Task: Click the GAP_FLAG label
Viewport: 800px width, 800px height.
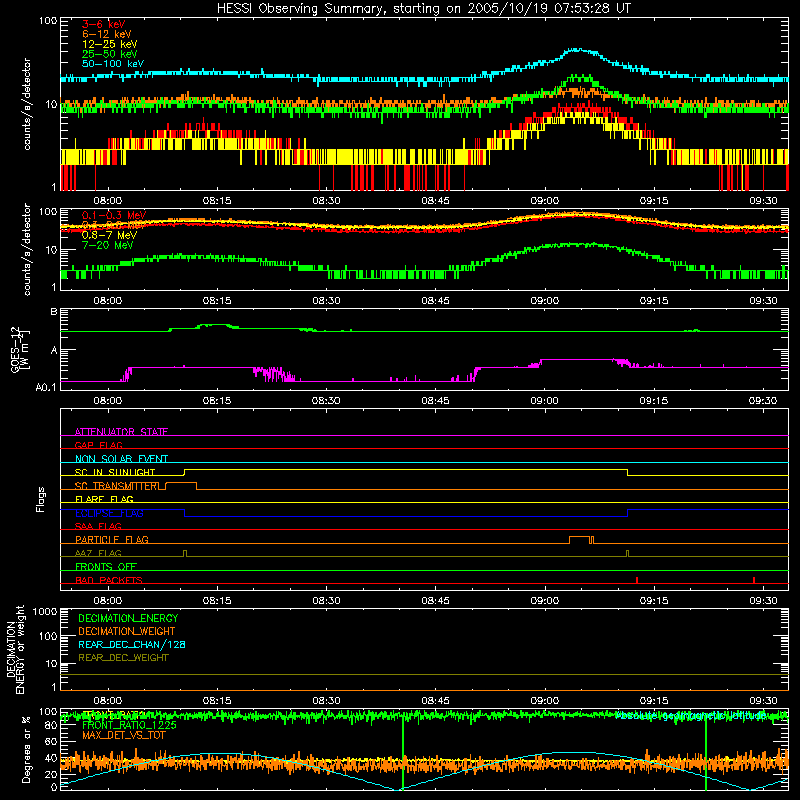Action: click(98, 445)
